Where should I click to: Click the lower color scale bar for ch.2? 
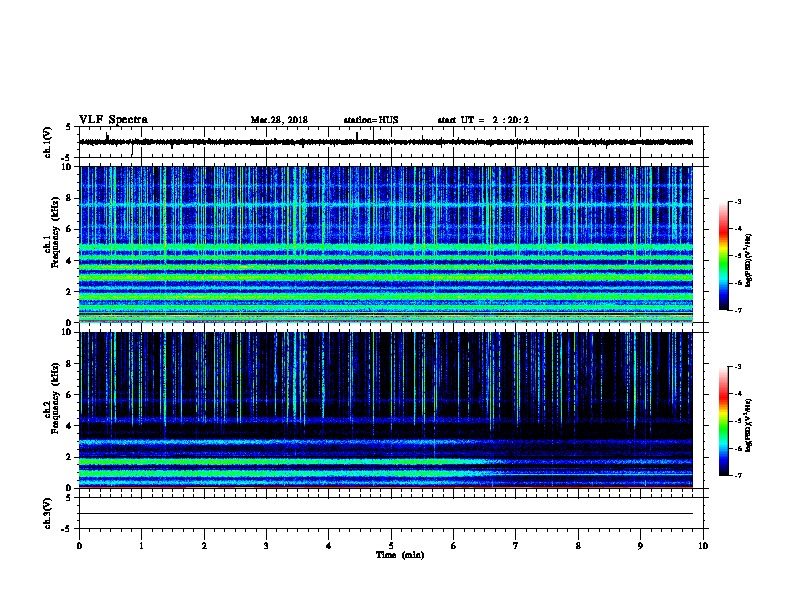pyautogui.click(x=724, y=421)
